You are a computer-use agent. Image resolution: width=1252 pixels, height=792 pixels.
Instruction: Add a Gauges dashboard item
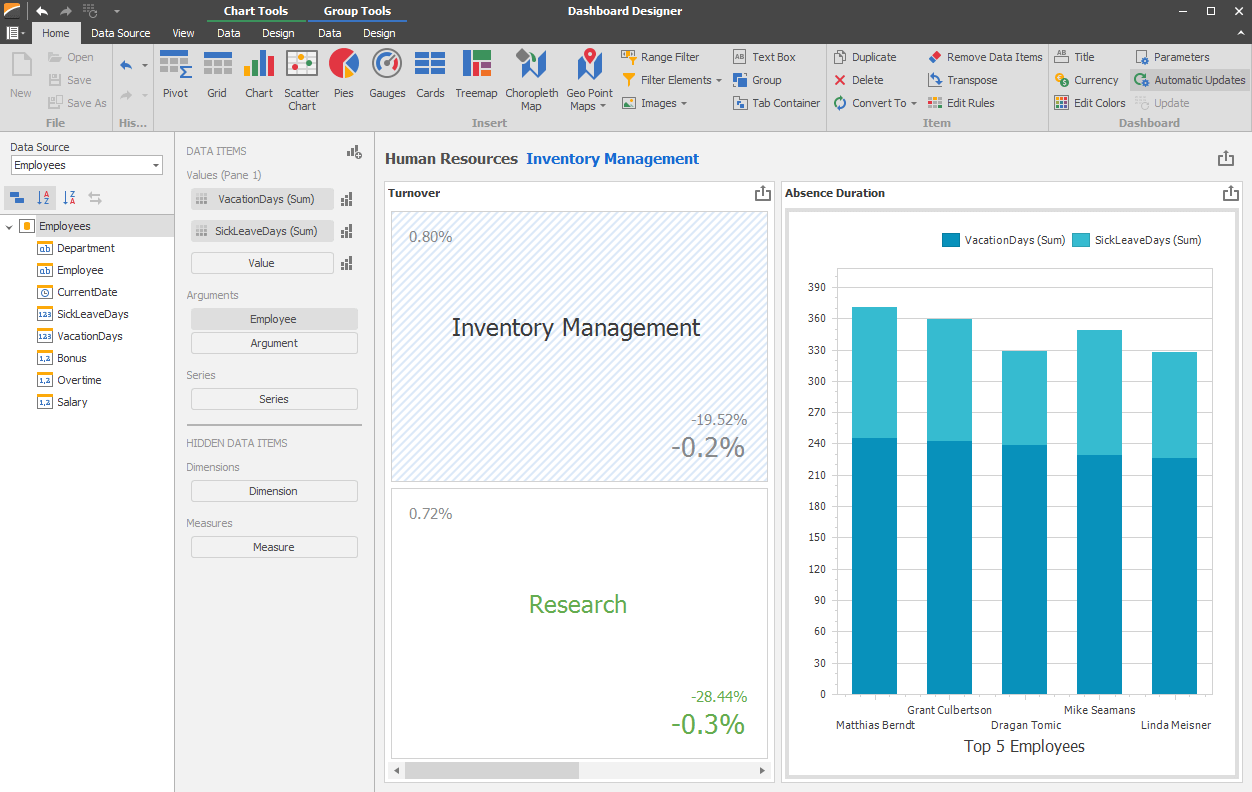[x=386, y=80]
